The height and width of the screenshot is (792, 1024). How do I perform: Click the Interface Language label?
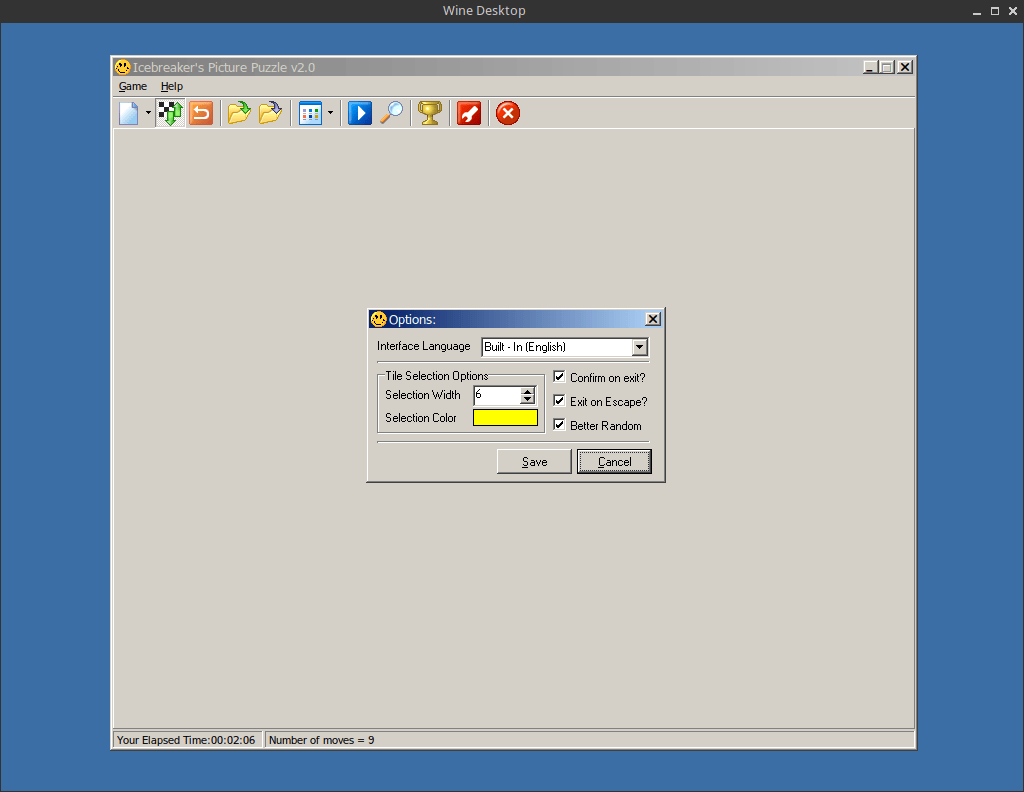point(423,346)
